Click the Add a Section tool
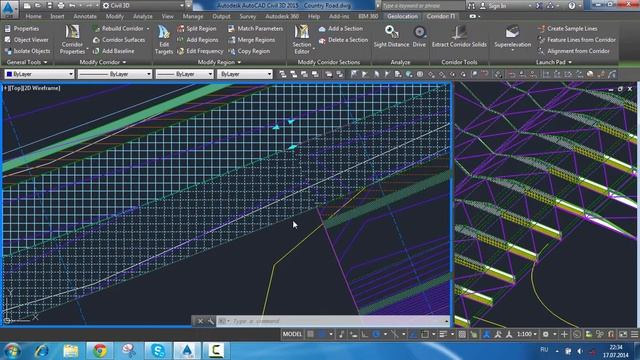This screenshot has height=360, width=640. (340, 29)
